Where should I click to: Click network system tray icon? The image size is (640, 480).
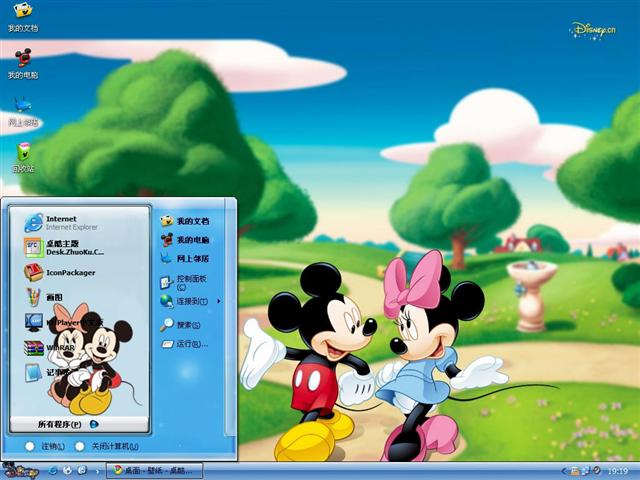coord(586,471)
